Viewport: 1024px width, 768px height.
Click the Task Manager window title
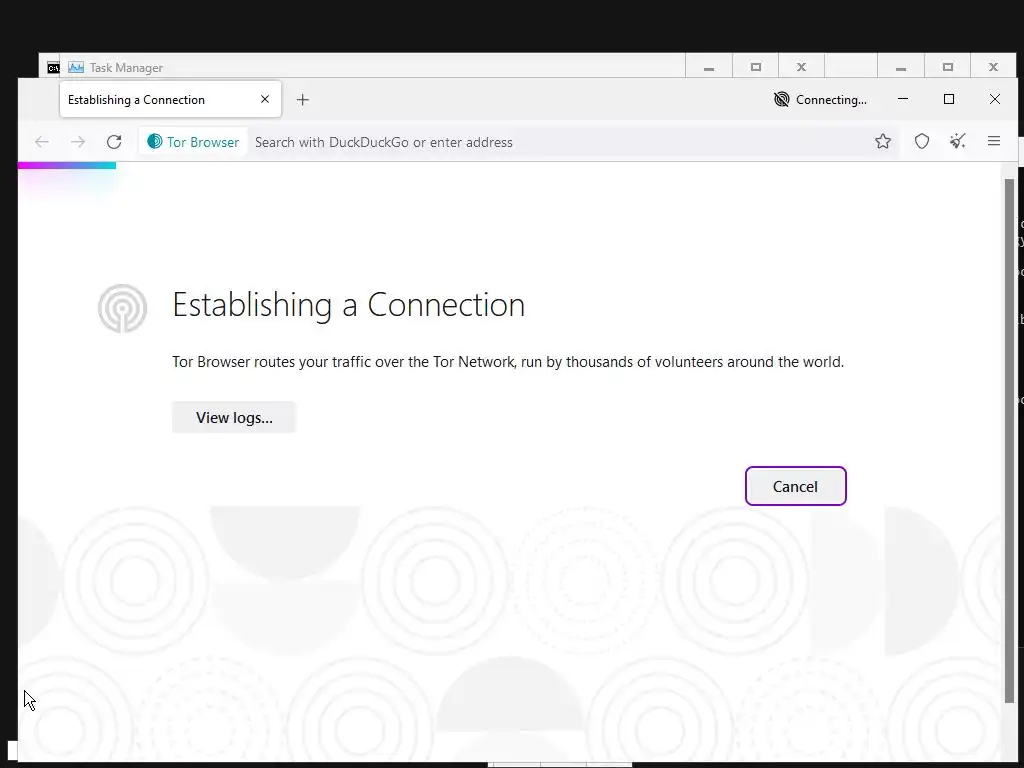(x=126, y=67)
